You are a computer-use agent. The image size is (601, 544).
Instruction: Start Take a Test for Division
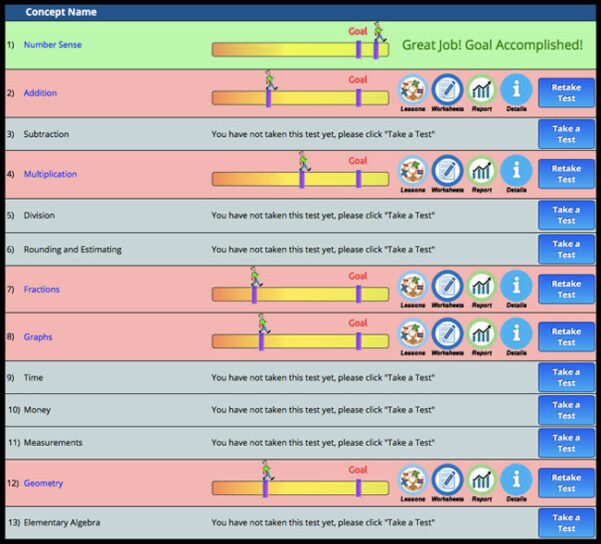click(x=566, y=215)
